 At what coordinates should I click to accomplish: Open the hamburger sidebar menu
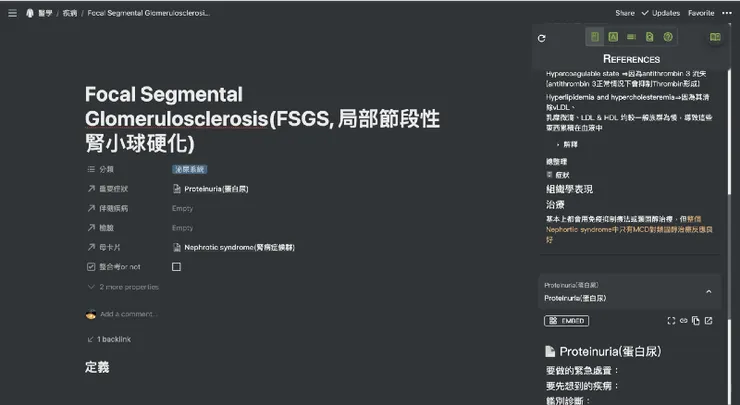pyautogui.click(x=13, y=13)
